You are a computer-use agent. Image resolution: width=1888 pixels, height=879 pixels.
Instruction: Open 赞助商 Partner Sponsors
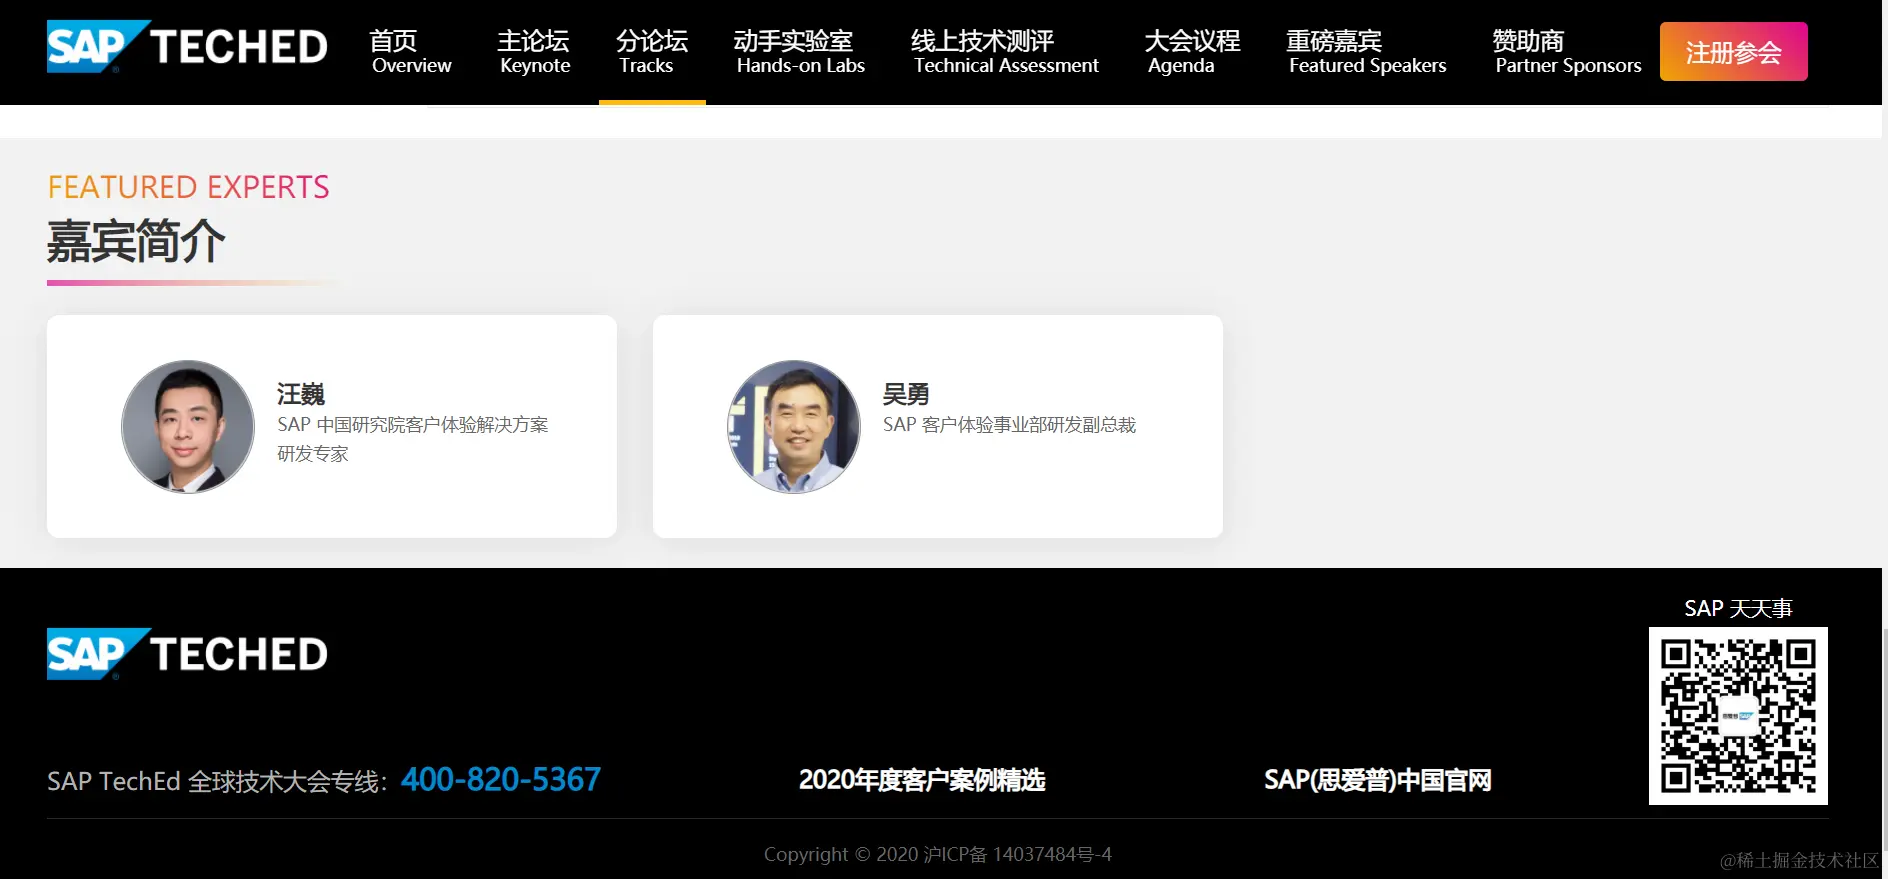tap(1567, 52)
